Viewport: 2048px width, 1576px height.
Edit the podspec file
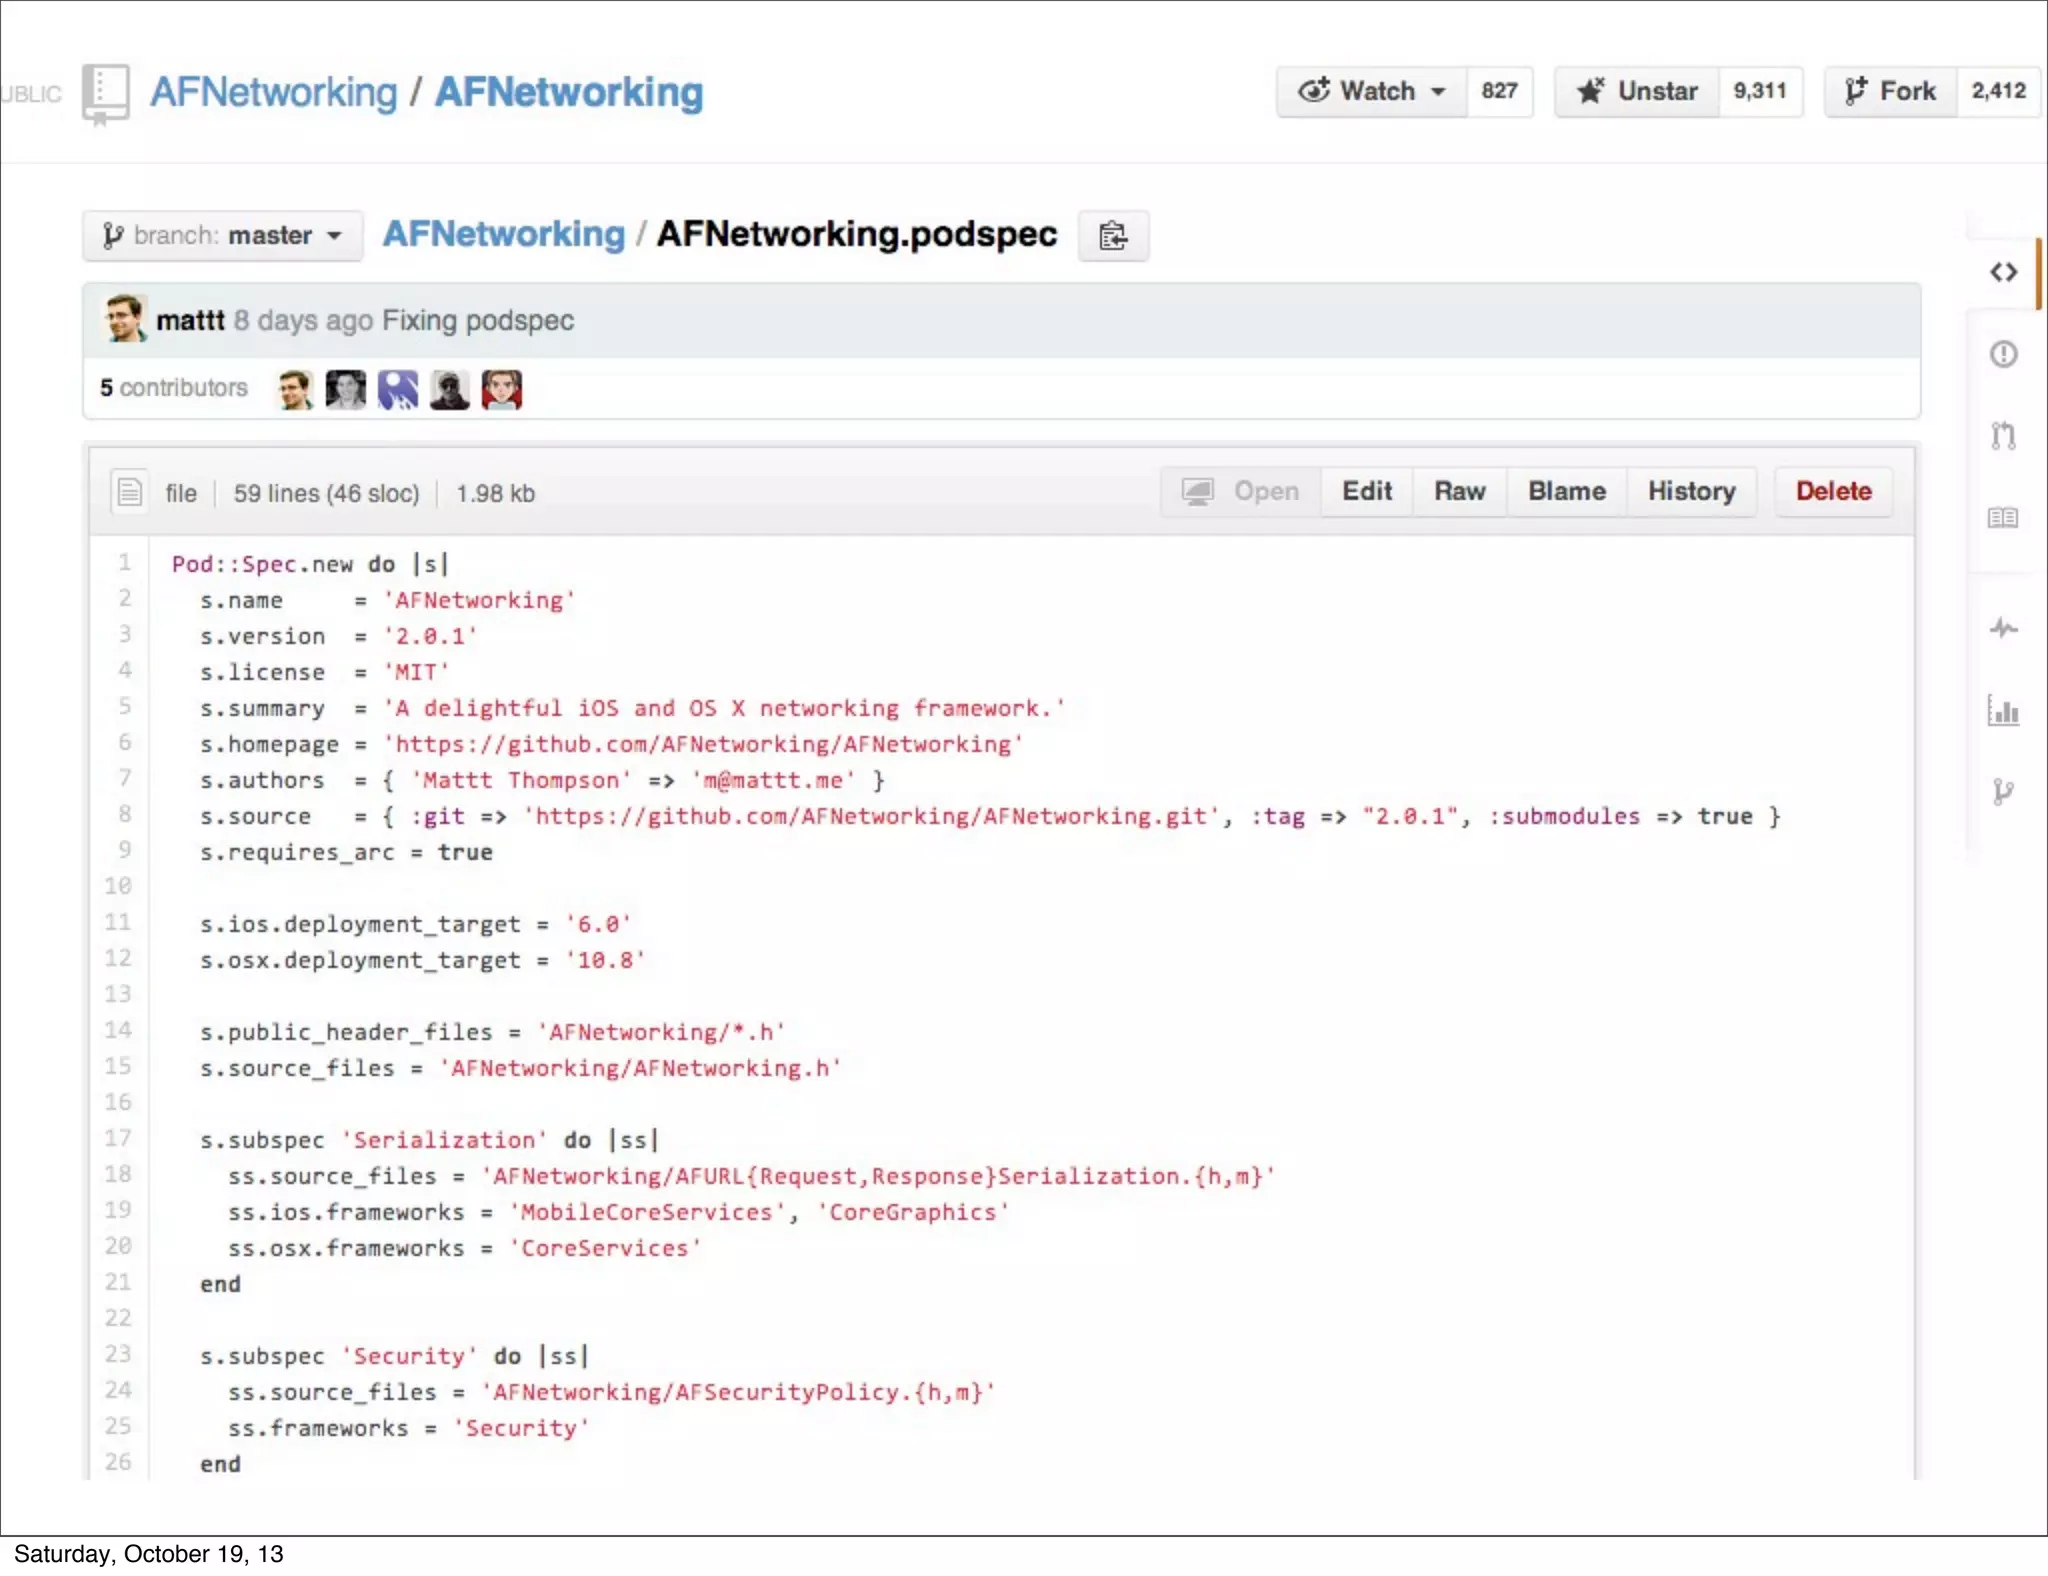(1366, 492)
